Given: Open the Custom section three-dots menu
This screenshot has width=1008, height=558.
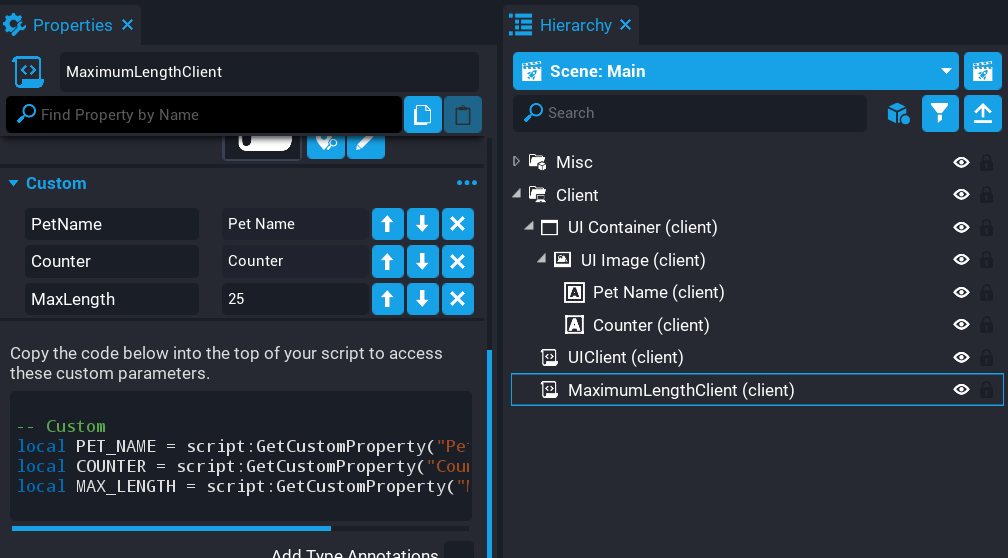Looking at the screenshot, I should pos(466,184).
